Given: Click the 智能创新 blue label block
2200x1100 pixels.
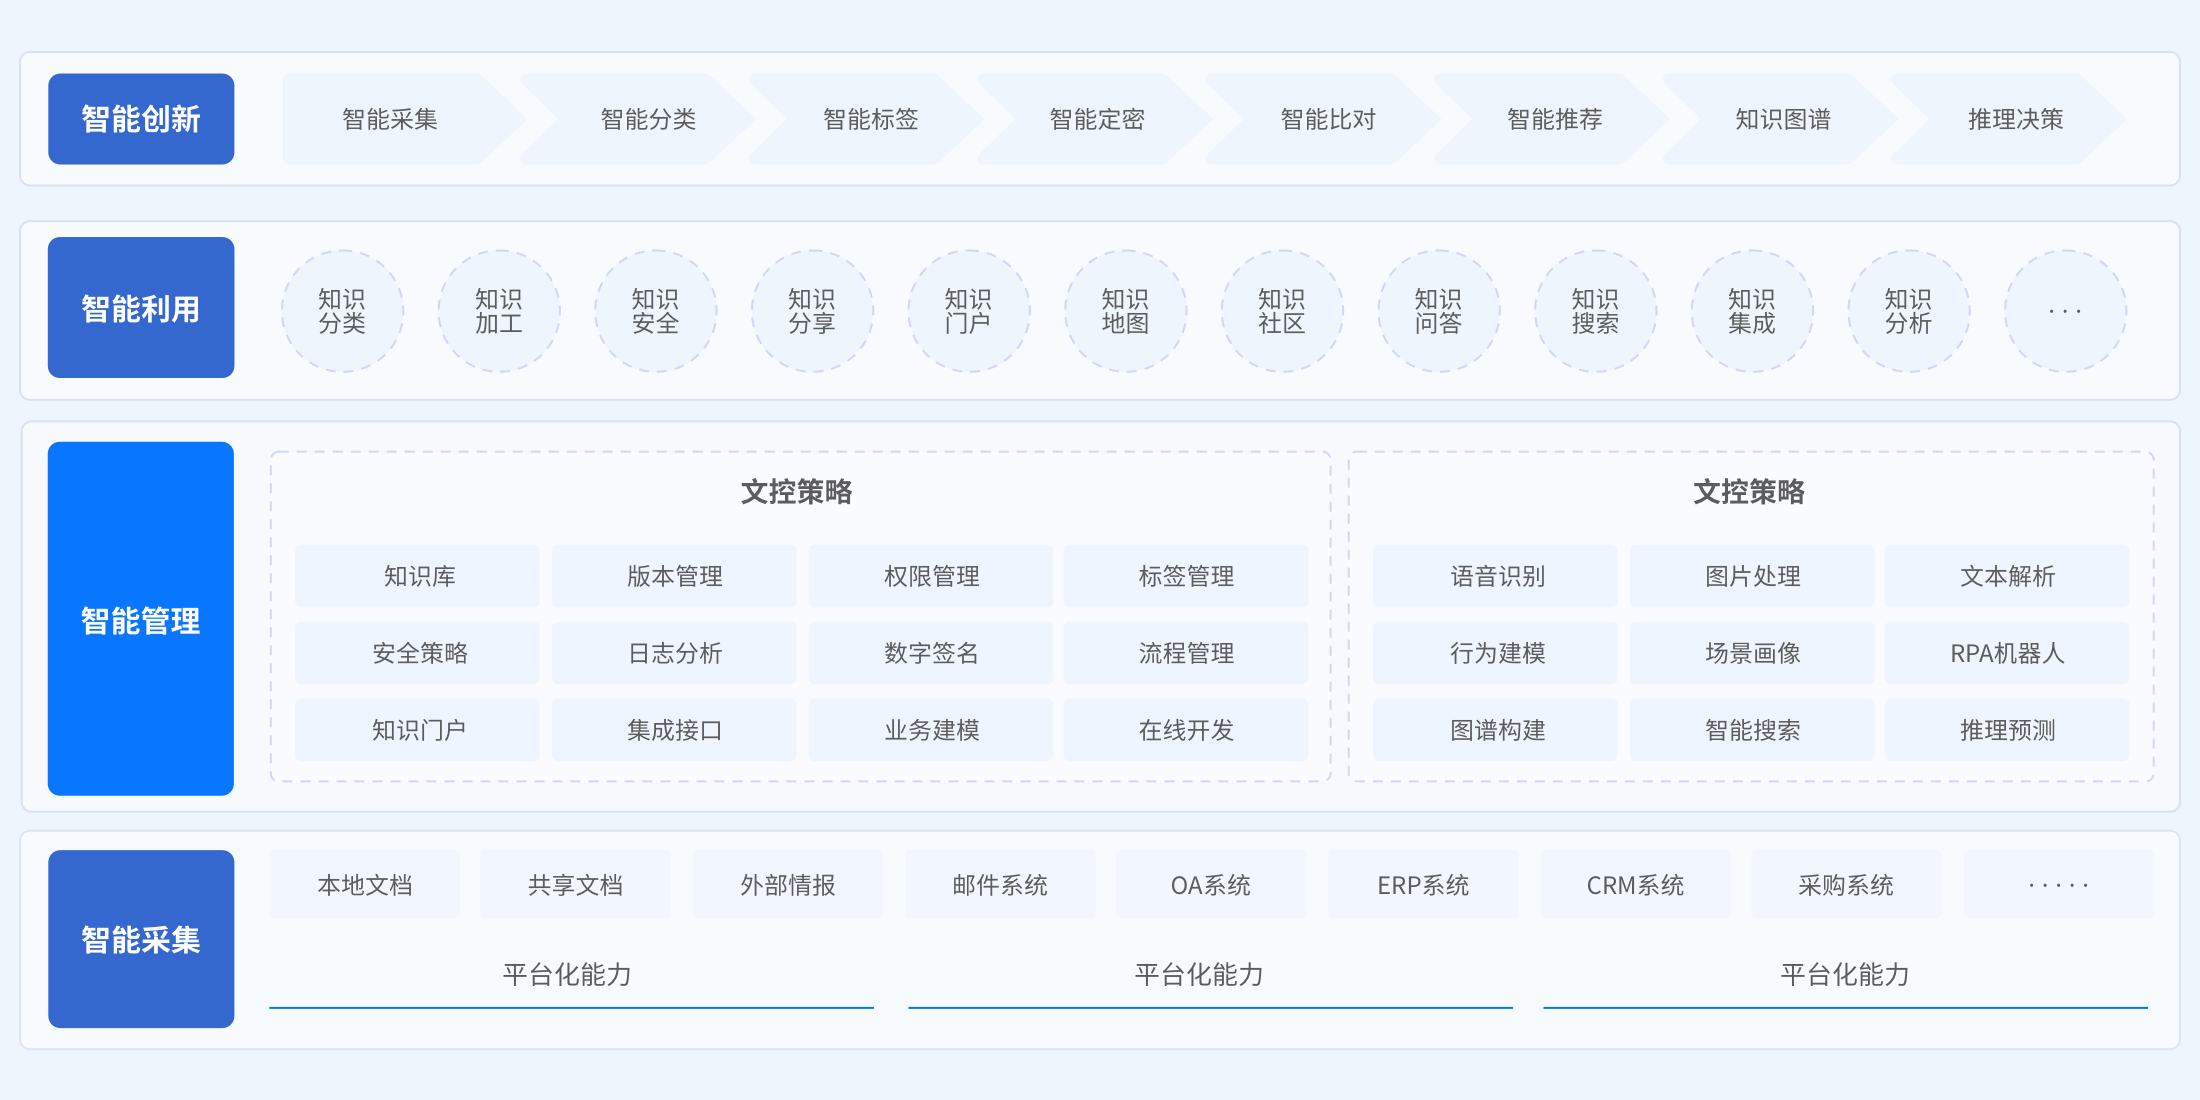Looking at the screenshot, I should pyautogui.click(x=141, y=119).
